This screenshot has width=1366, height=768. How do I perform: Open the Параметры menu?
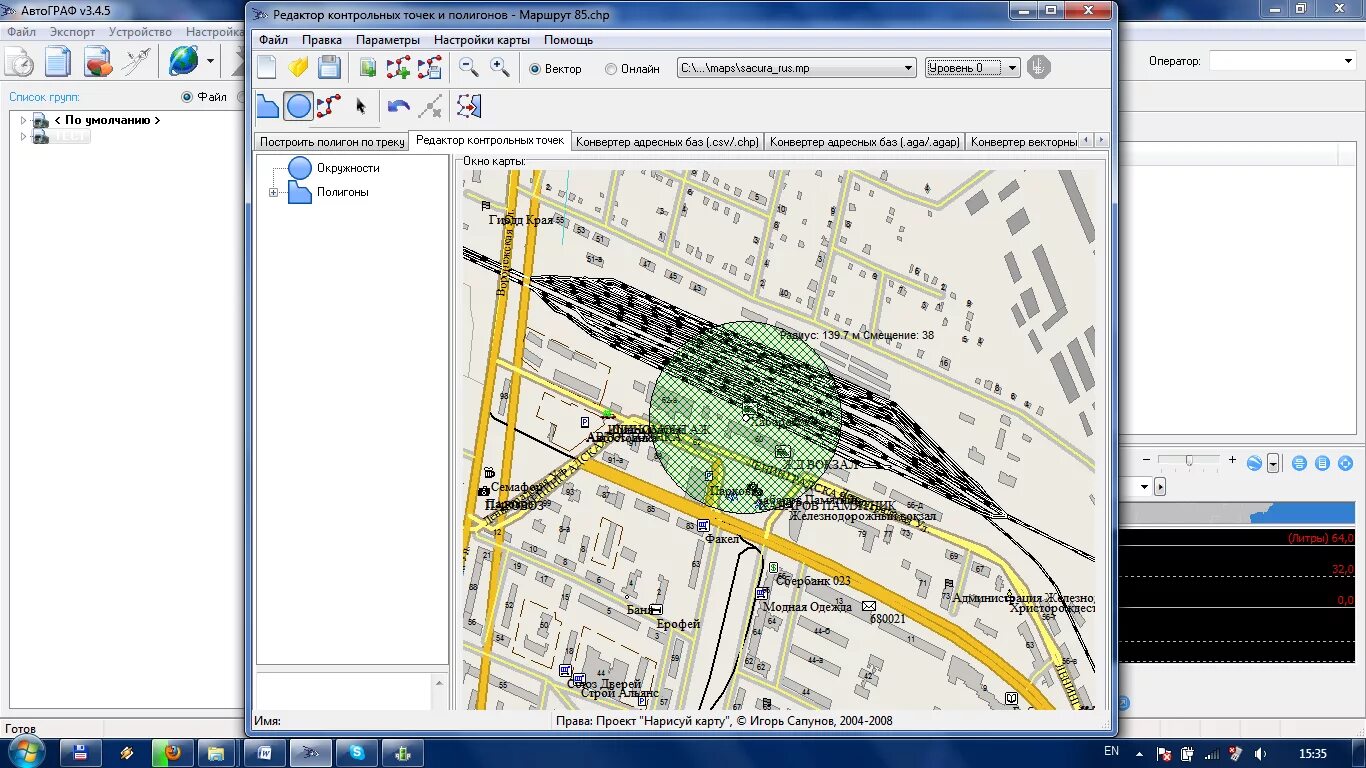coord(388,40)
